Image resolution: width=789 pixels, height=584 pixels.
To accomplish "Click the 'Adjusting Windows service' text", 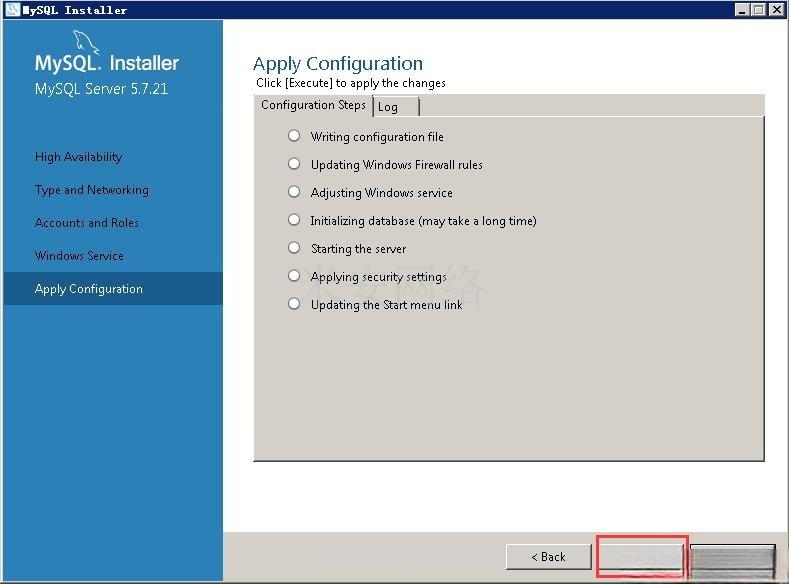I will click(x=381, y=193).
